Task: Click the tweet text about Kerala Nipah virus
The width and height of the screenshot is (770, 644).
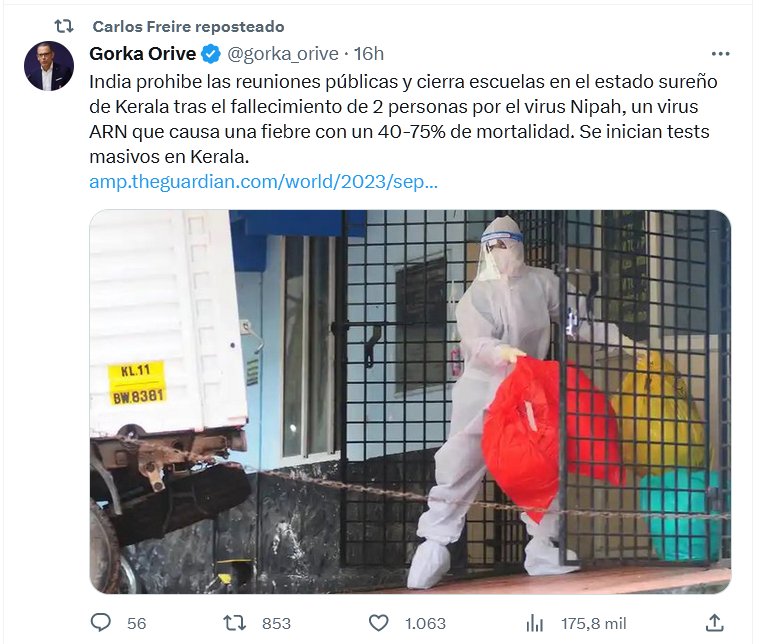Action: 403,119
